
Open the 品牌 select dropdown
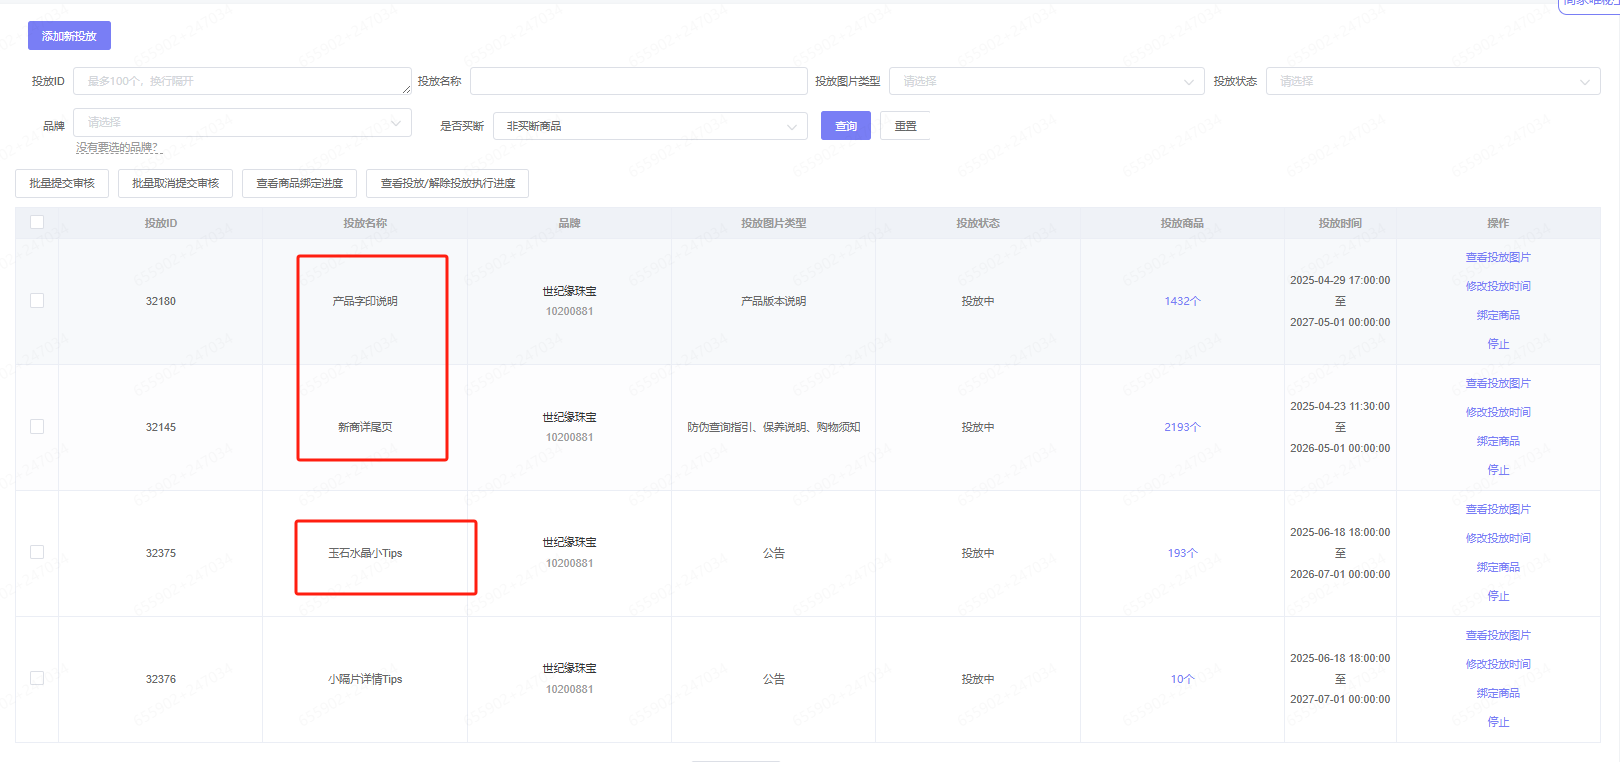click(x=242, y=122)
